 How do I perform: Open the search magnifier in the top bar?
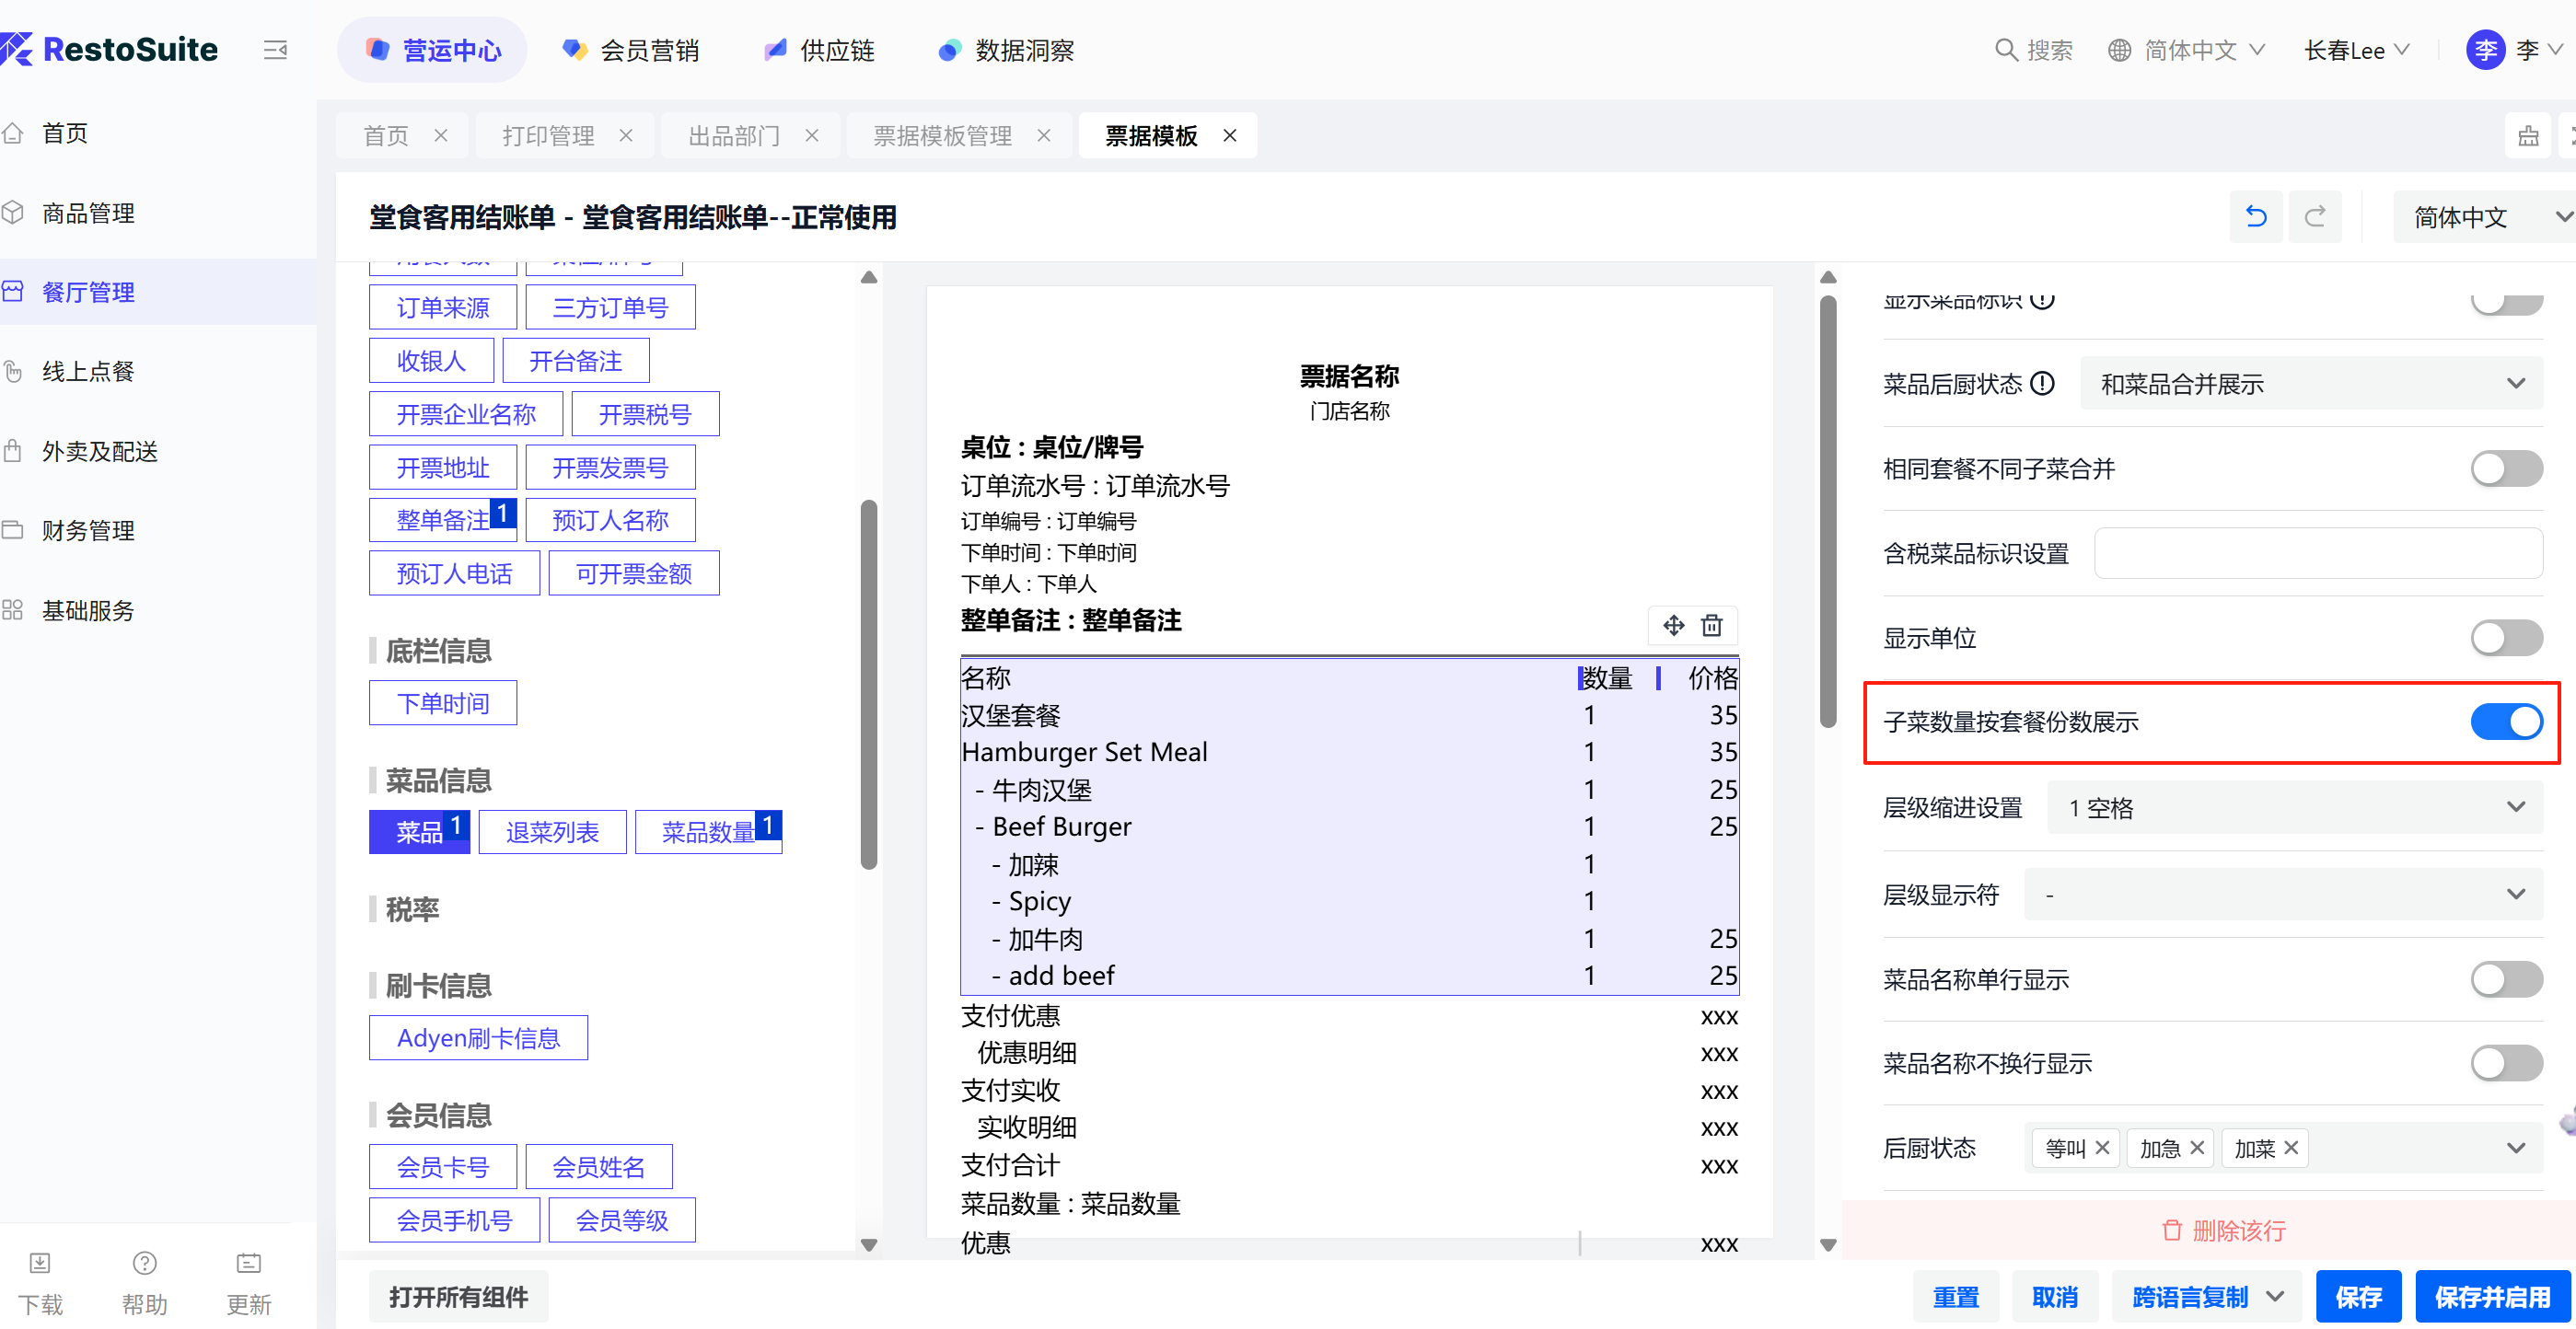click(x=2005, y=50)
